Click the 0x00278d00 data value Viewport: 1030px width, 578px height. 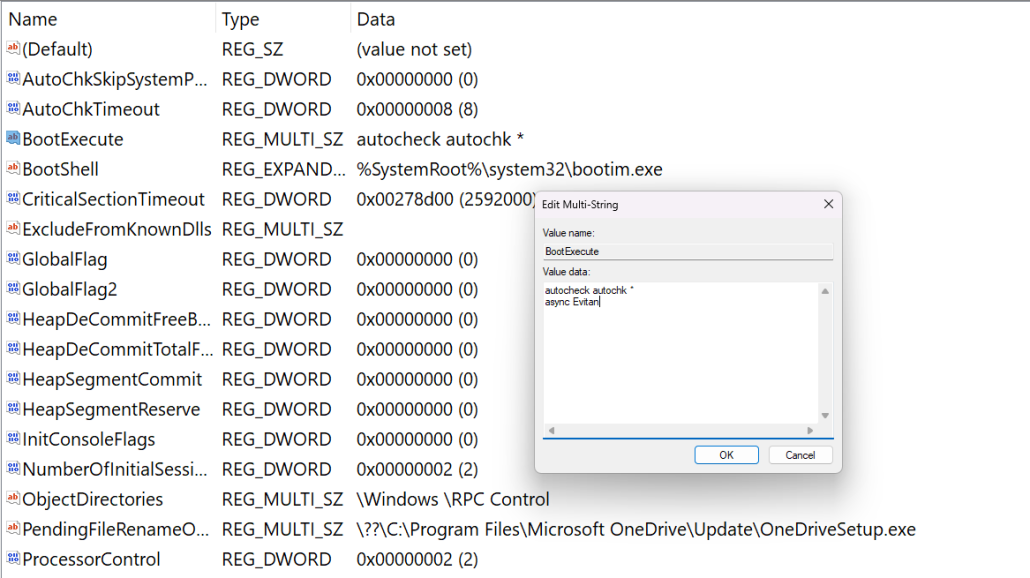pos(446,199)
